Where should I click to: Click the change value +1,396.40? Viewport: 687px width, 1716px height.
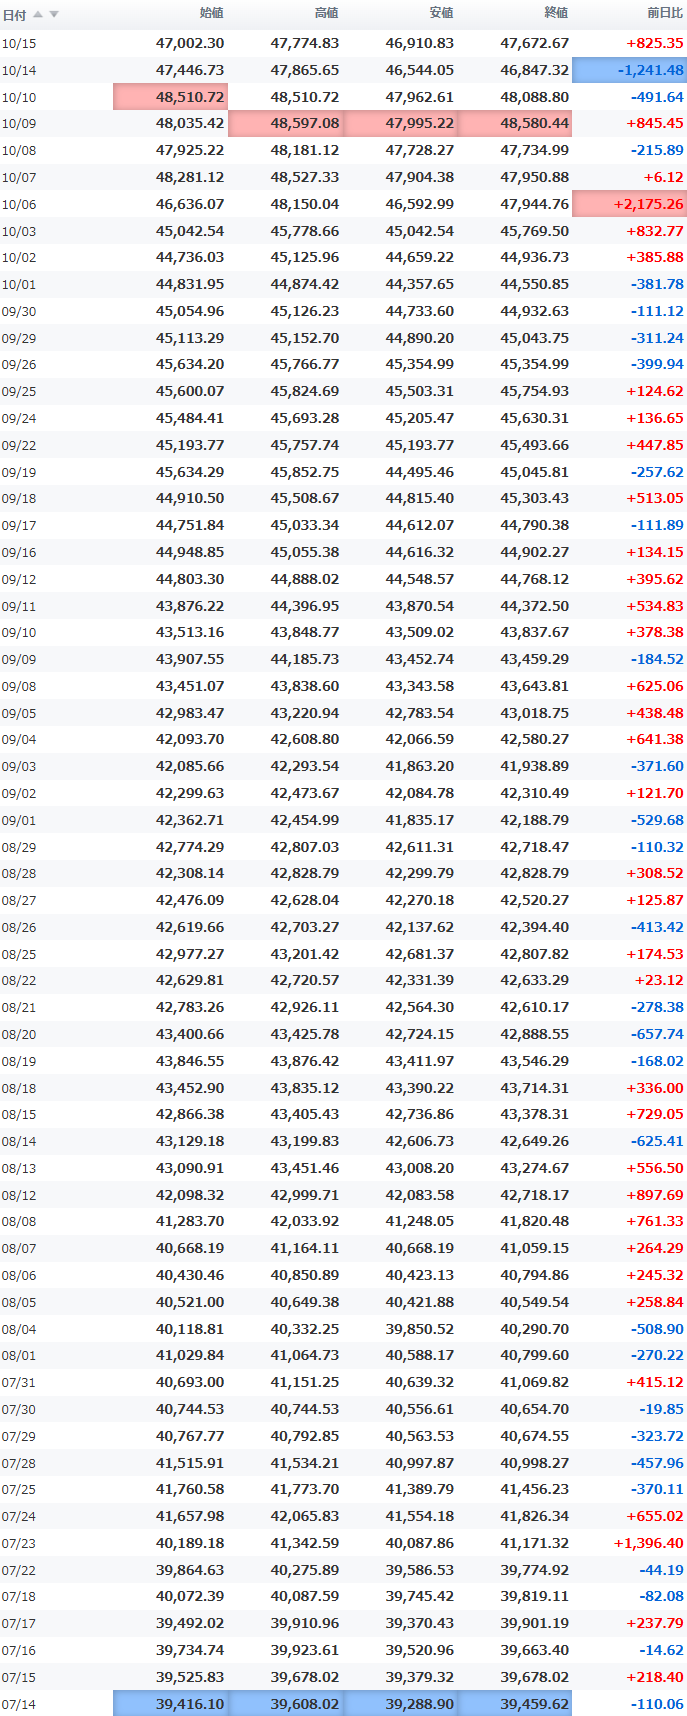pos(649,1543)
